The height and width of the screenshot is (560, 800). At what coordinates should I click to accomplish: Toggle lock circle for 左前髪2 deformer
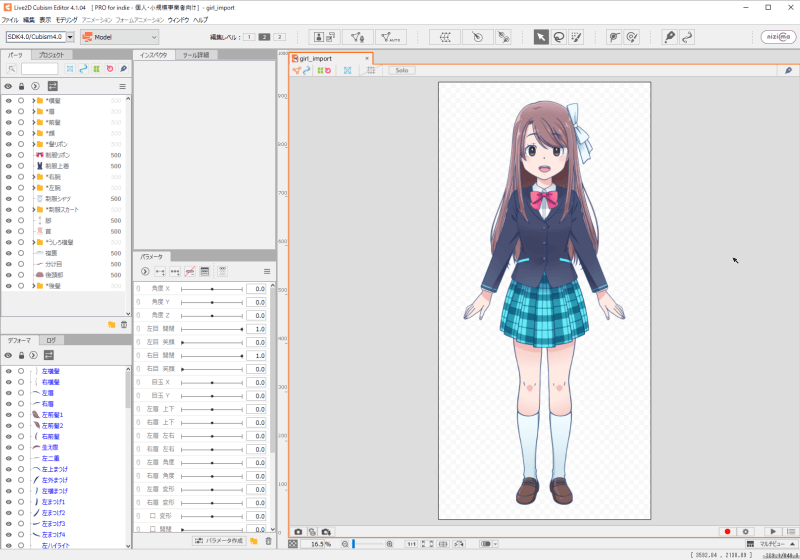[21, 425]
